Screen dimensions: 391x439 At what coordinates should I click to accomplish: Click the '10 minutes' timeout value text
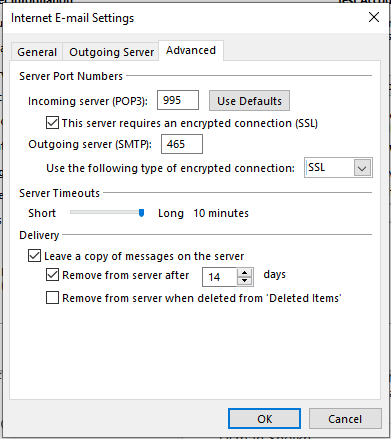(221, 213)
